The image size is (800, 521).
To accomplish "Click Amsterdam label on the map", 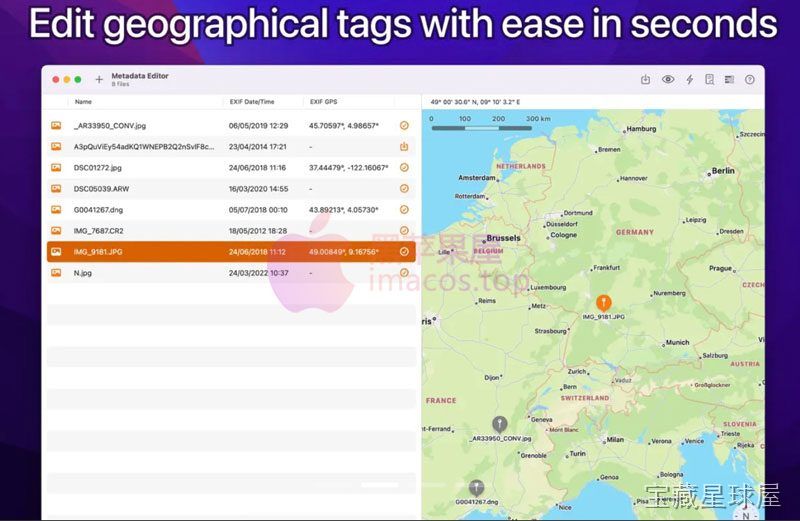I will [477, 178].
